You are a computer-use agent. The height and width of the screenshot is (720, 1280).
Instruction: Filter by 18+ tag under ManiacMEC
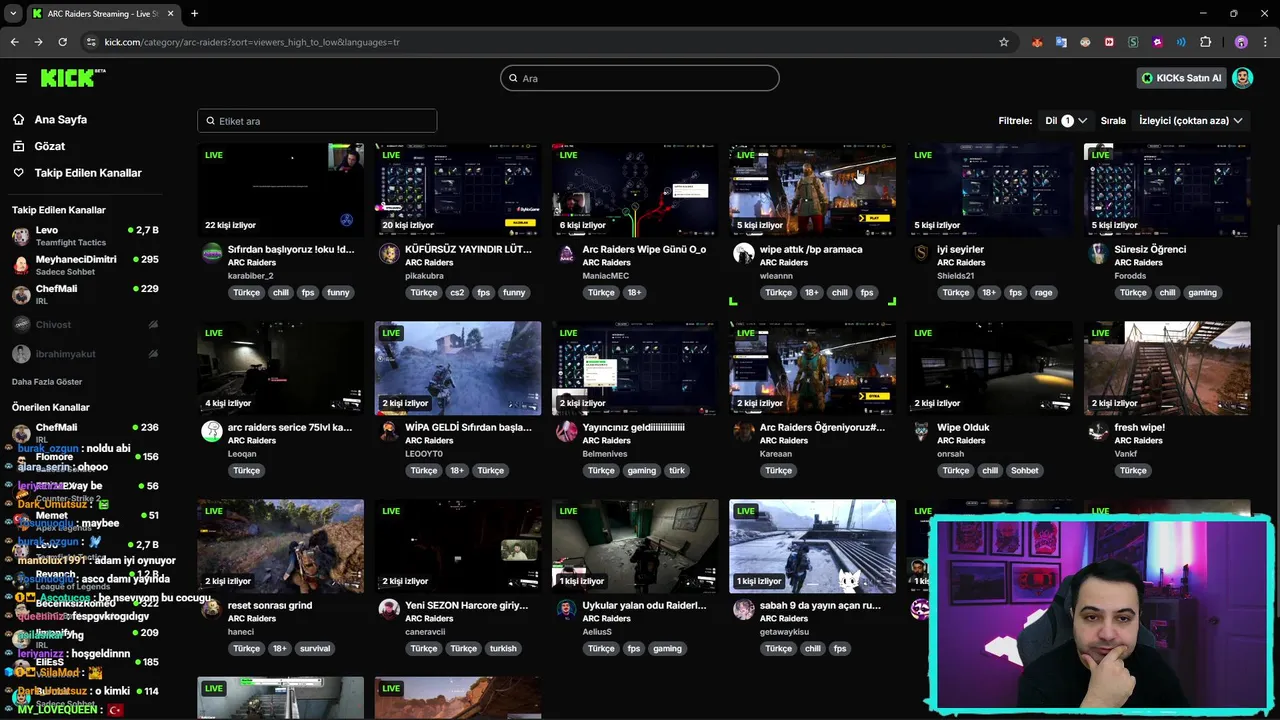[634, 293]
